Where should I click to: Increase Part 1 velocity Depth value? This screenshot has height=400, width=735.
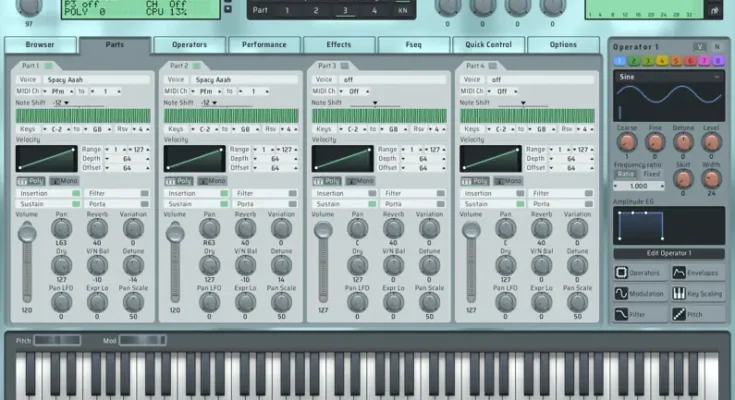point(148,159)
